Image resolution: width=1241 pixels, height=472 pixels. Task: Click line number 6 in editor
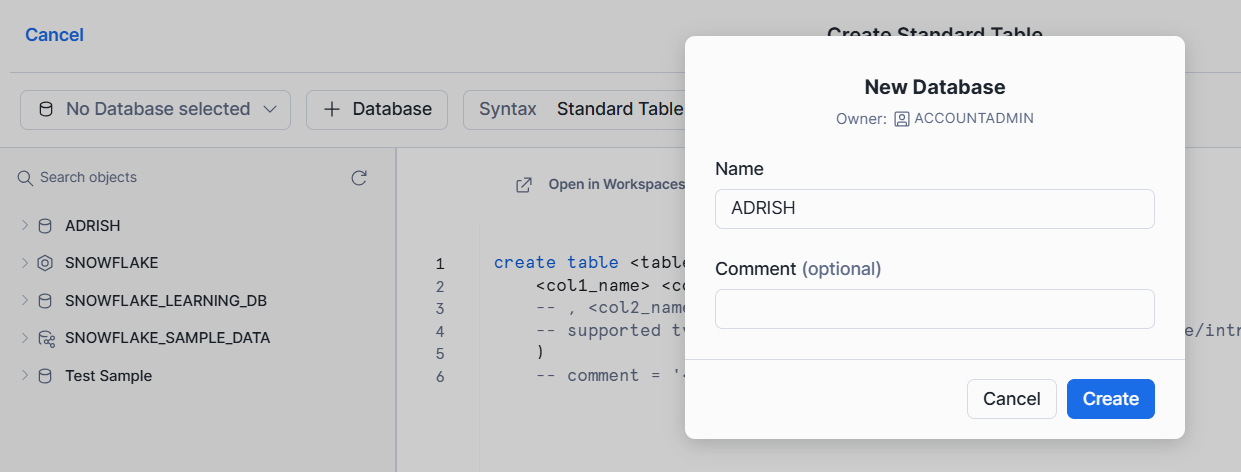(440, 377)
